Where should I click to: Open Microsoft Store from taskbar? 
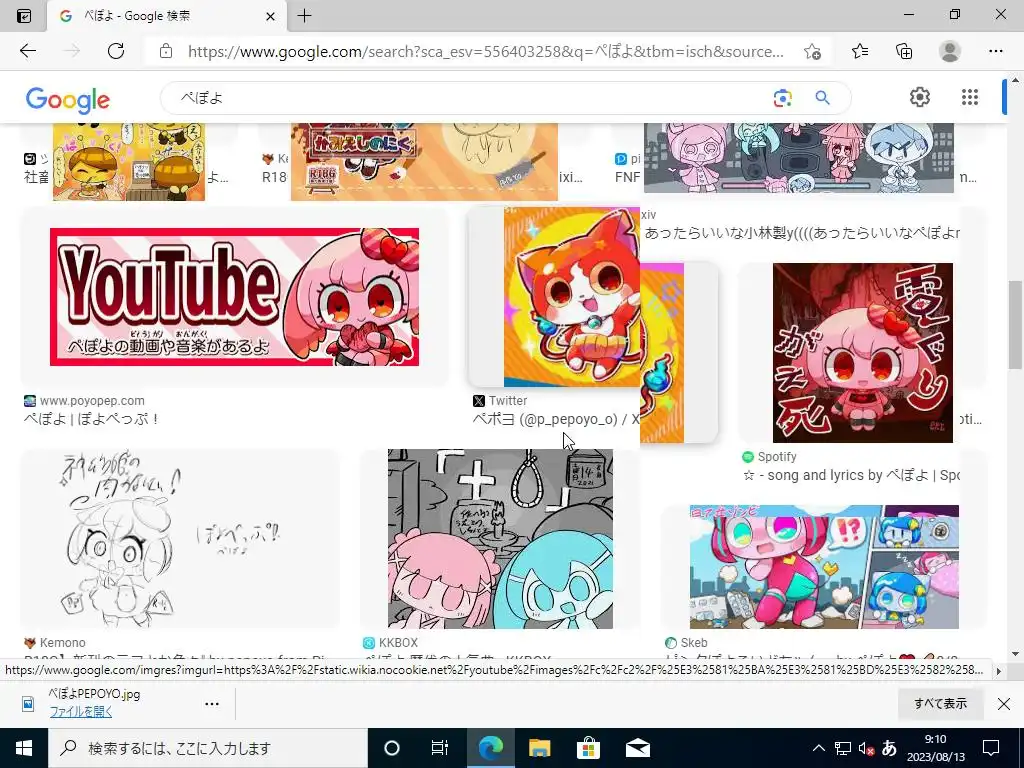tap(588, 748)
